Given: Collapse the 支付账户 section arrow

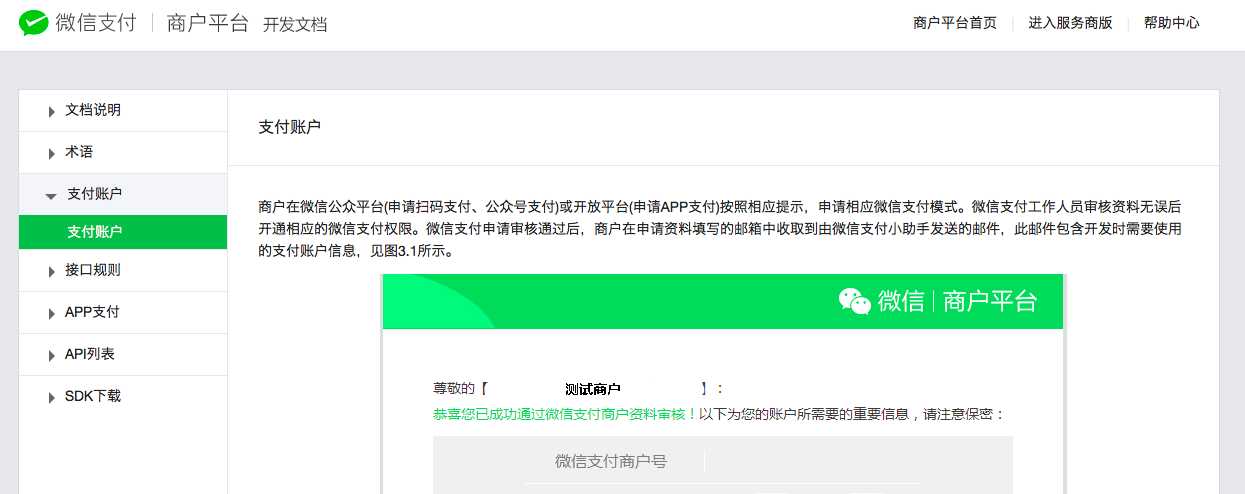Looking at the screenshot, I should coord(51,196).
